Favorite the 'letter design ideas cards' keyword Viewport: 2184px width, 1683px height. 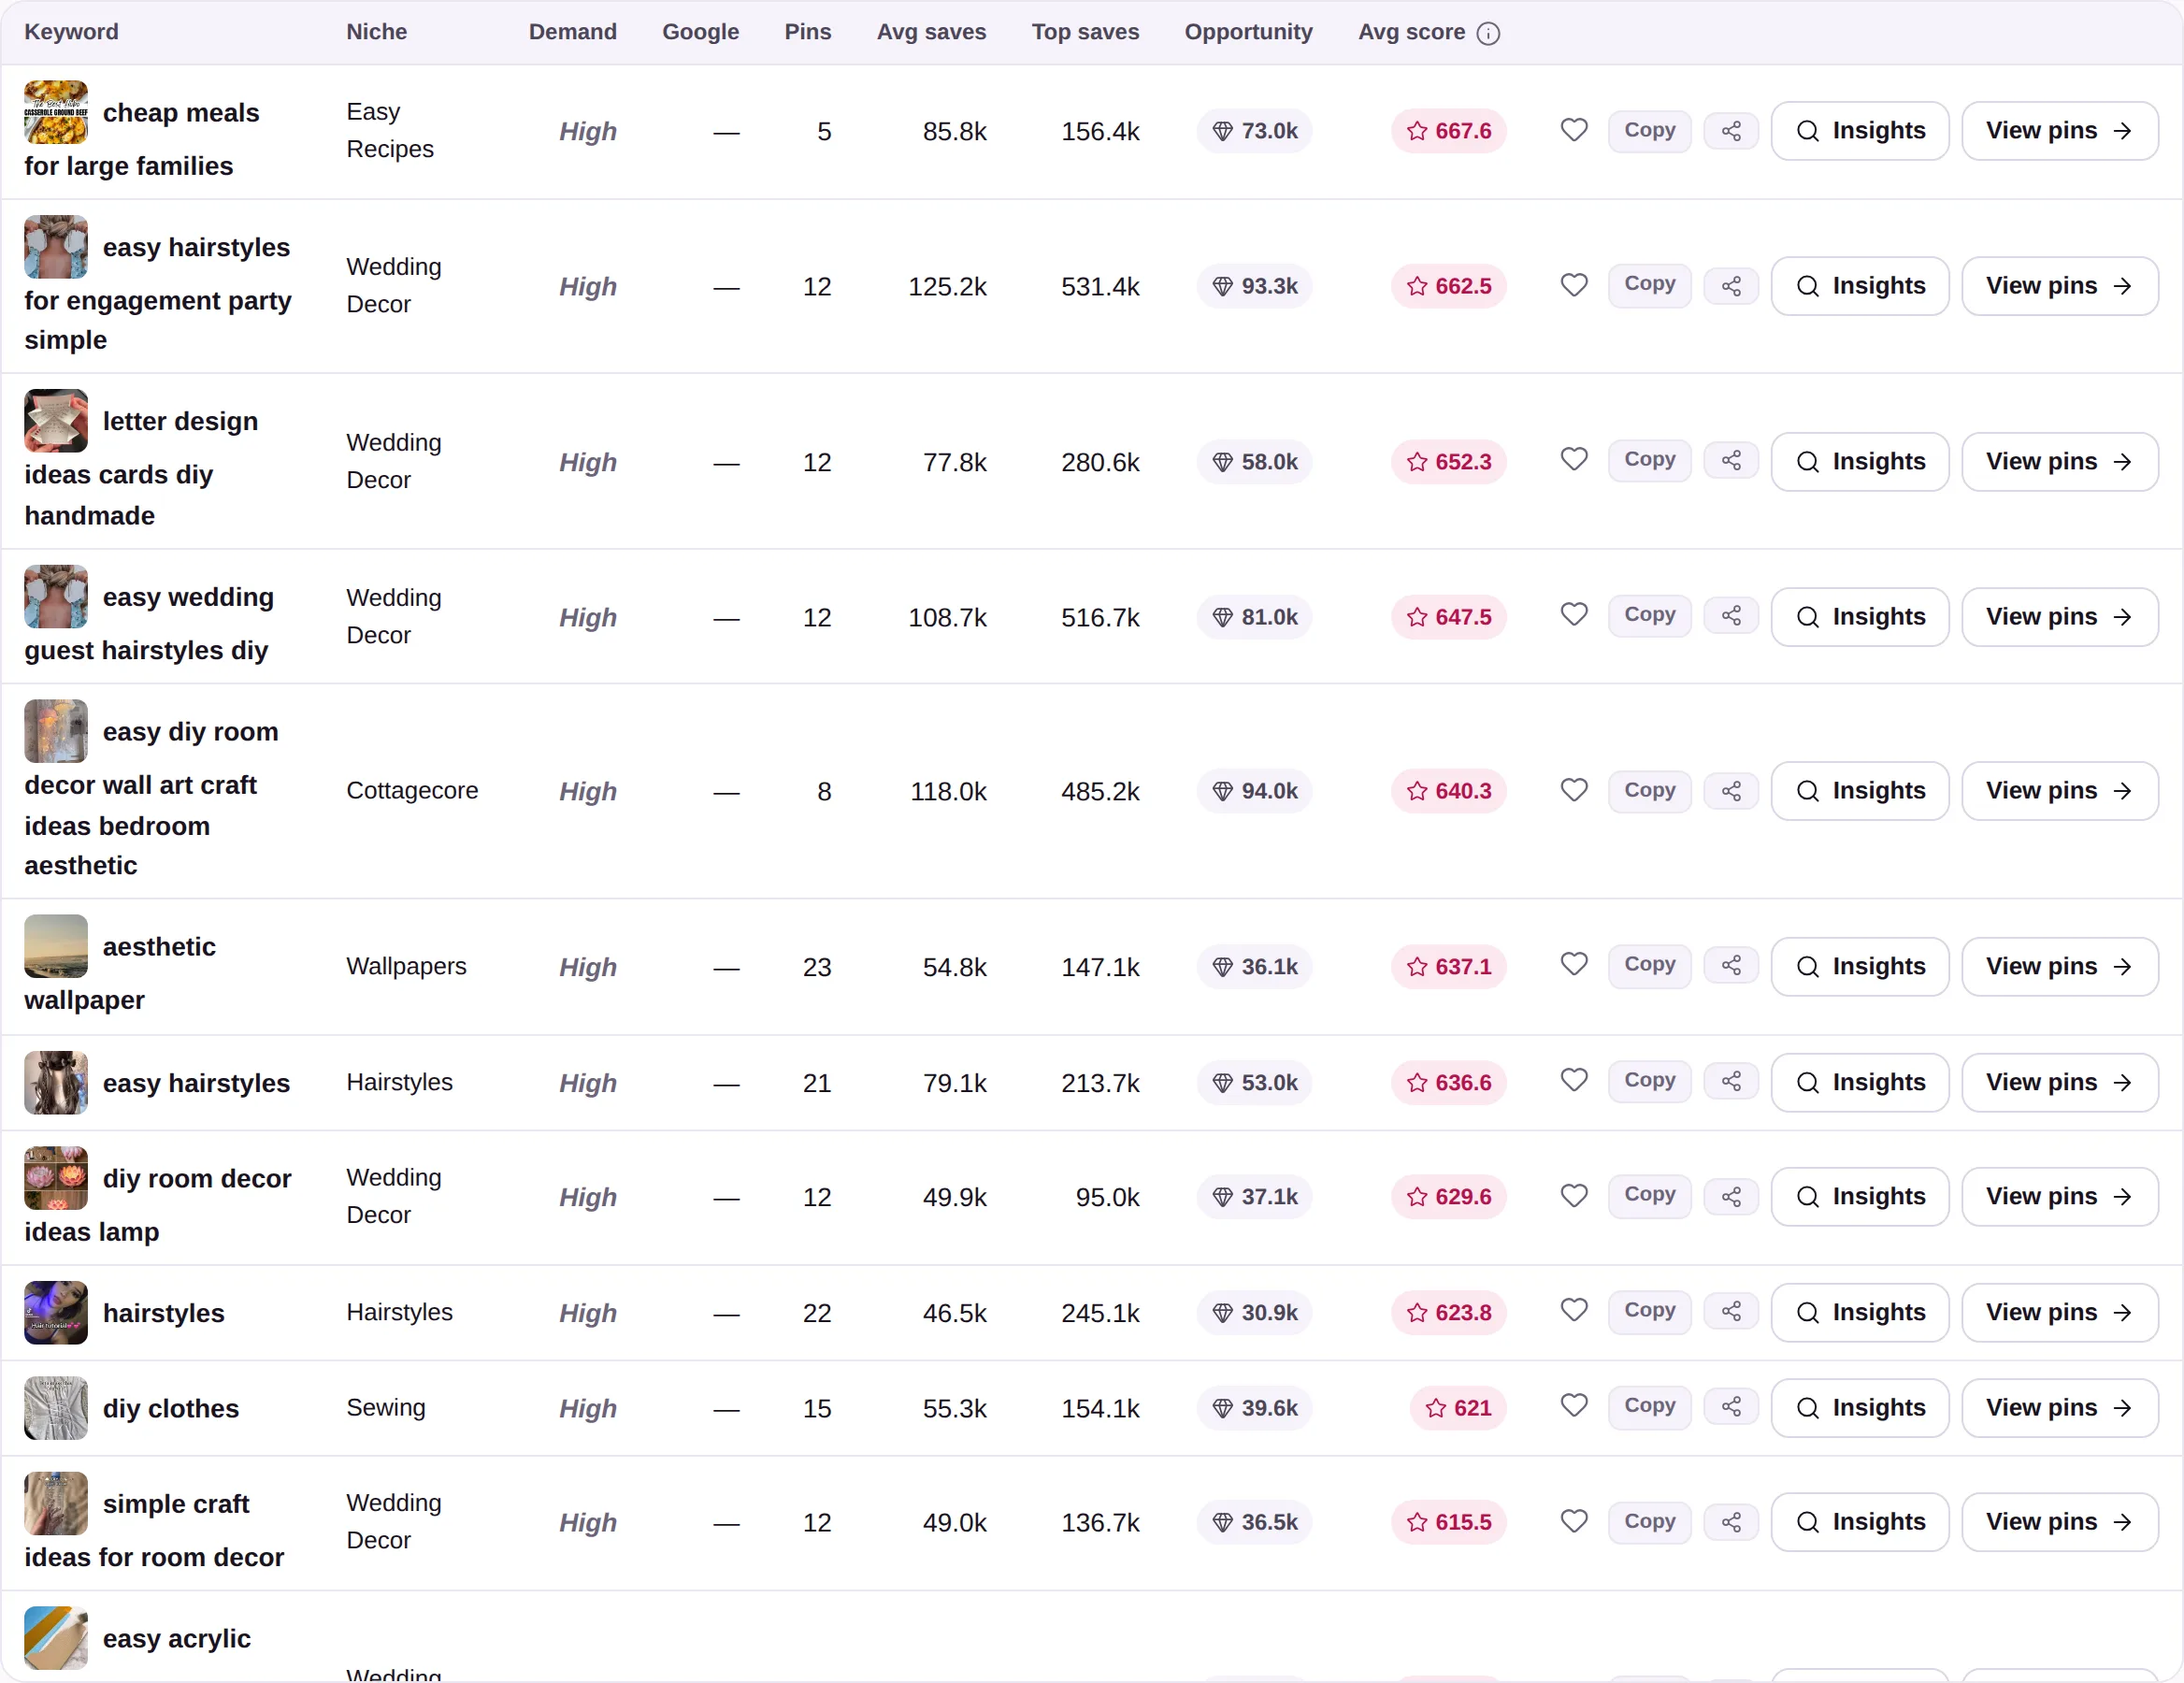(1574, 460)
